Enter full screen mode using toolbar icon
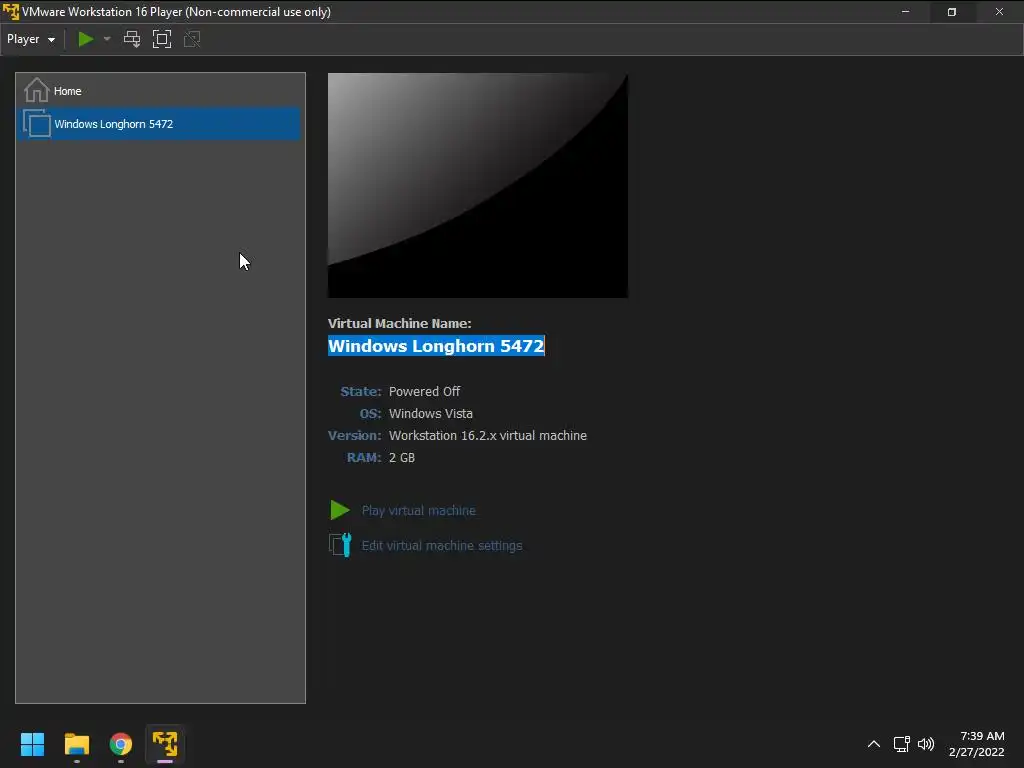The image size is (1024, 768). [x=162, y=39]
